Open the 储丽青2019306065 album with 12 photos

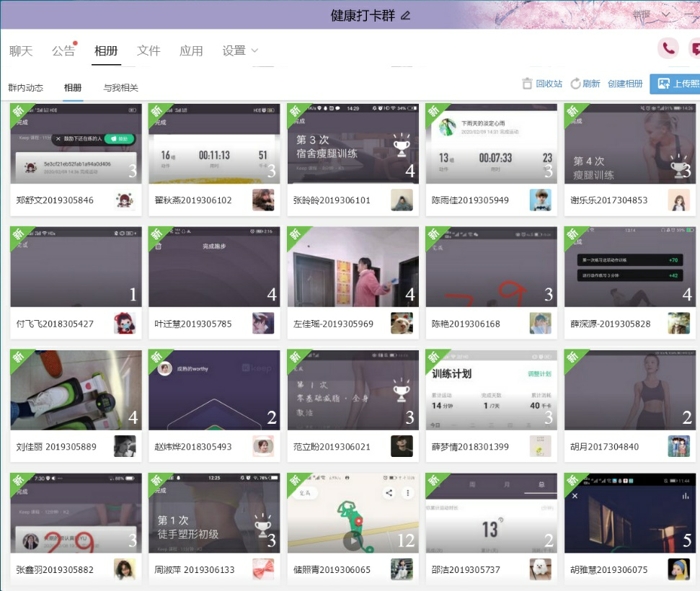[352, 513]
